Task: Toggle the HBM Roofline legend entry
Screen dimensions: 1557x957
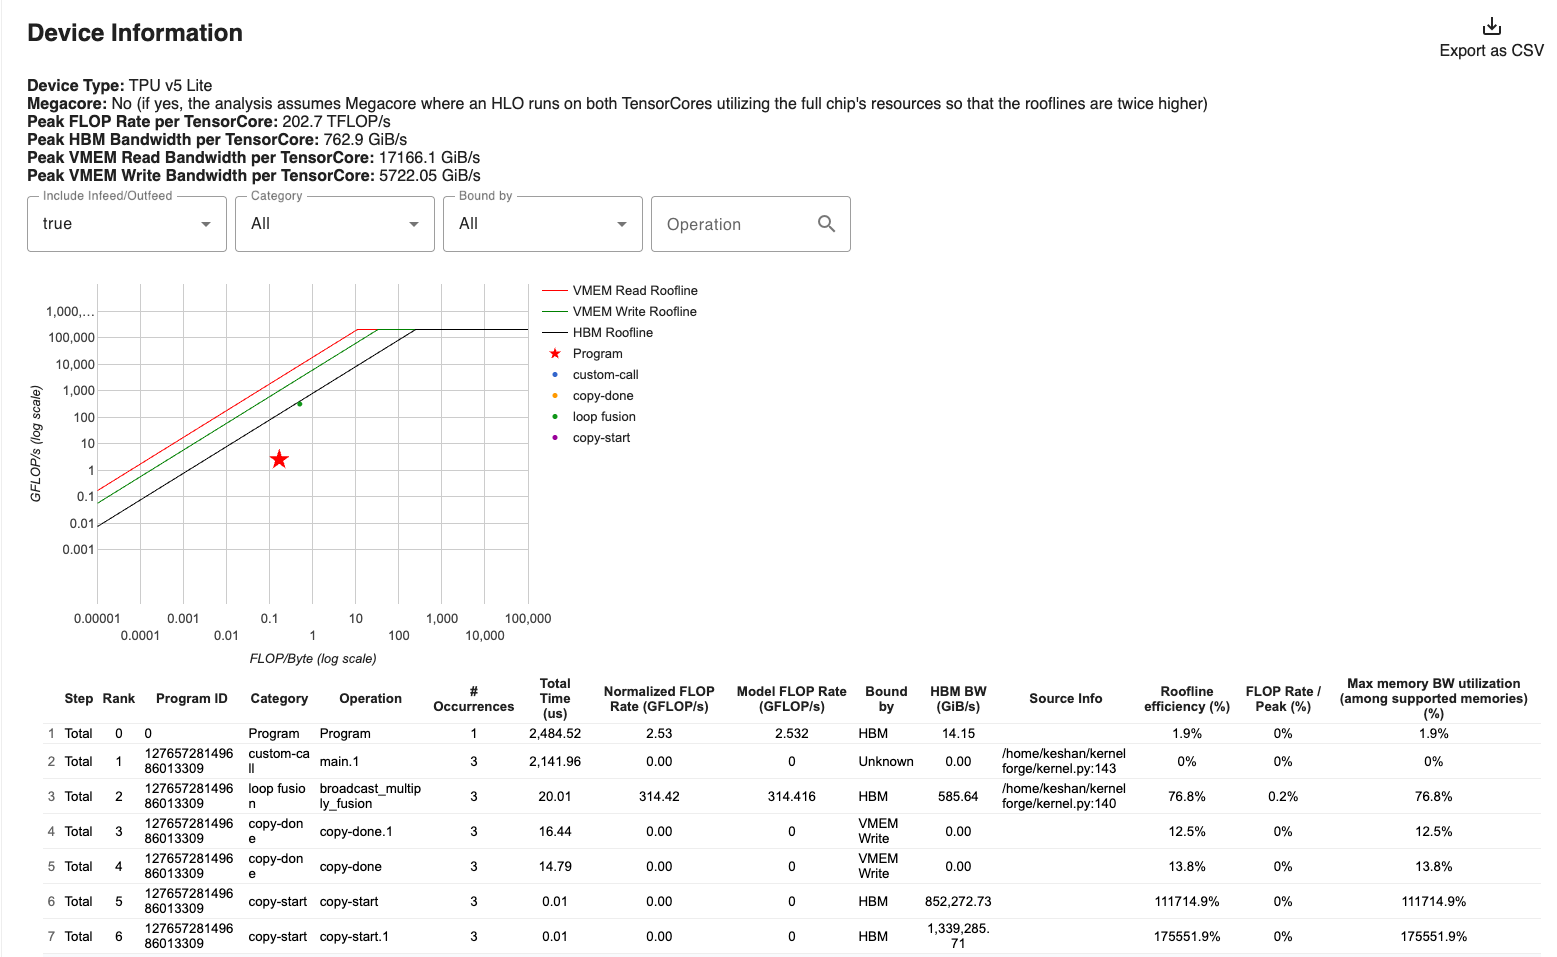Action: coord(612,333)
